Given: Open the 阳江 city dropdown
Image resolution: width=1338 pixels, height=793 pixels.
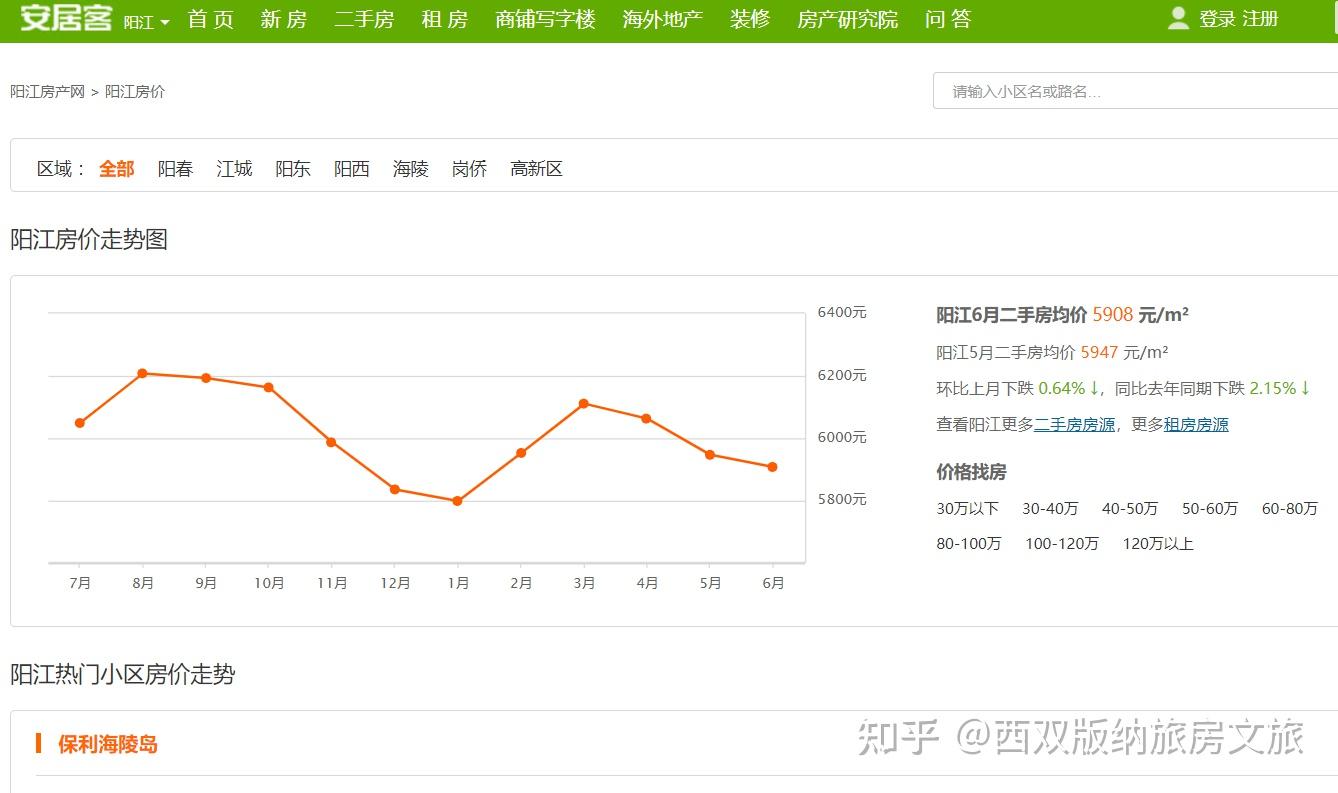Looking at the screenshot, I should (x=146, y=21).
